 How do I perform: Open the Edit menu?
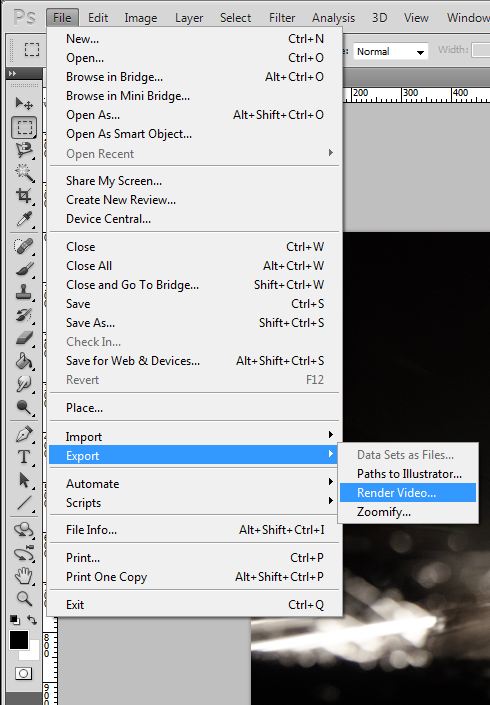click(x=98, y=18)
